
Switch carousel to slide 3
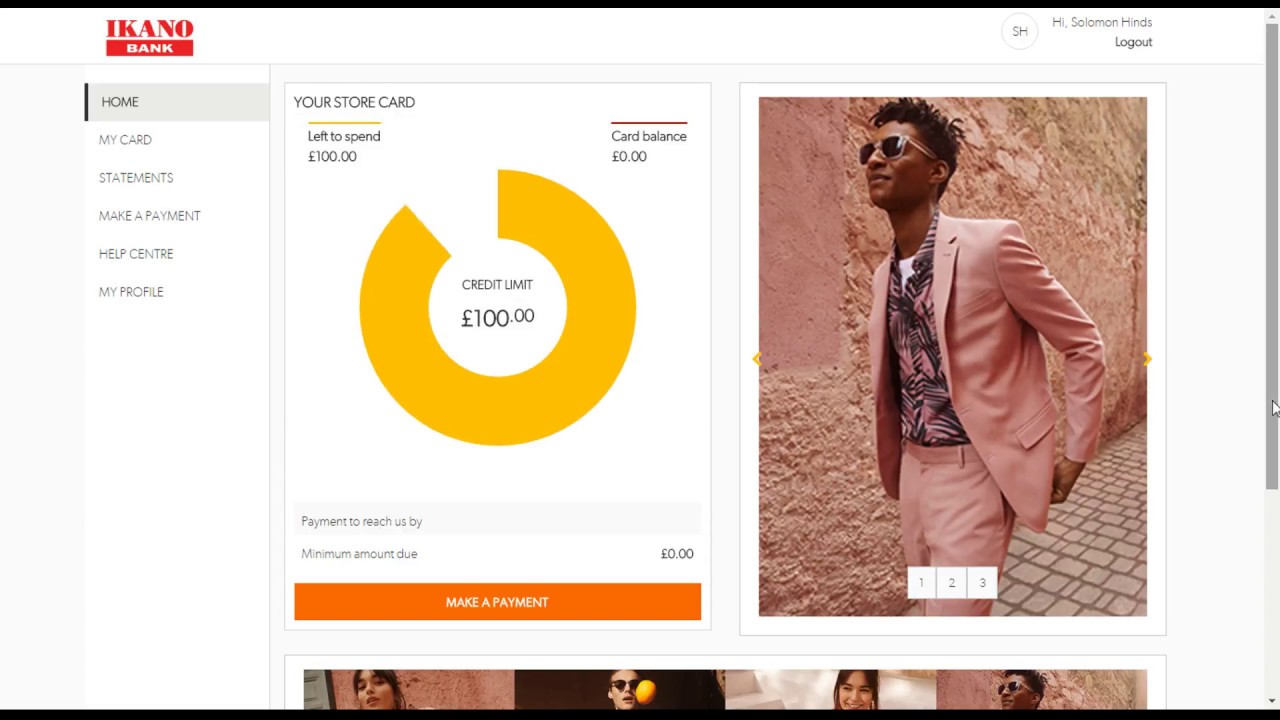982,583
